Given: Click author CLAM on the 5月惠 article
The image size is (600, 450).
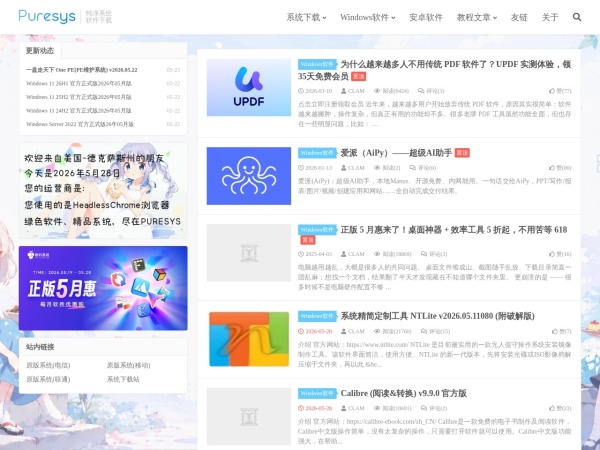Looking at the screenshot, I should (353, 254).
